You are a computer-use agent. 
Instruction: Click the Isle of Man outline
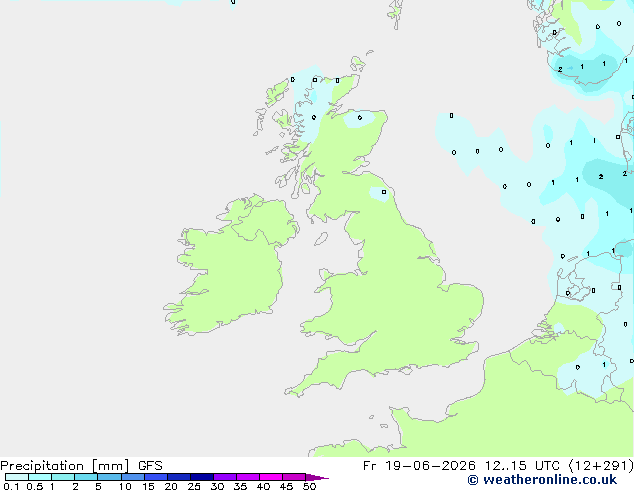321,239
